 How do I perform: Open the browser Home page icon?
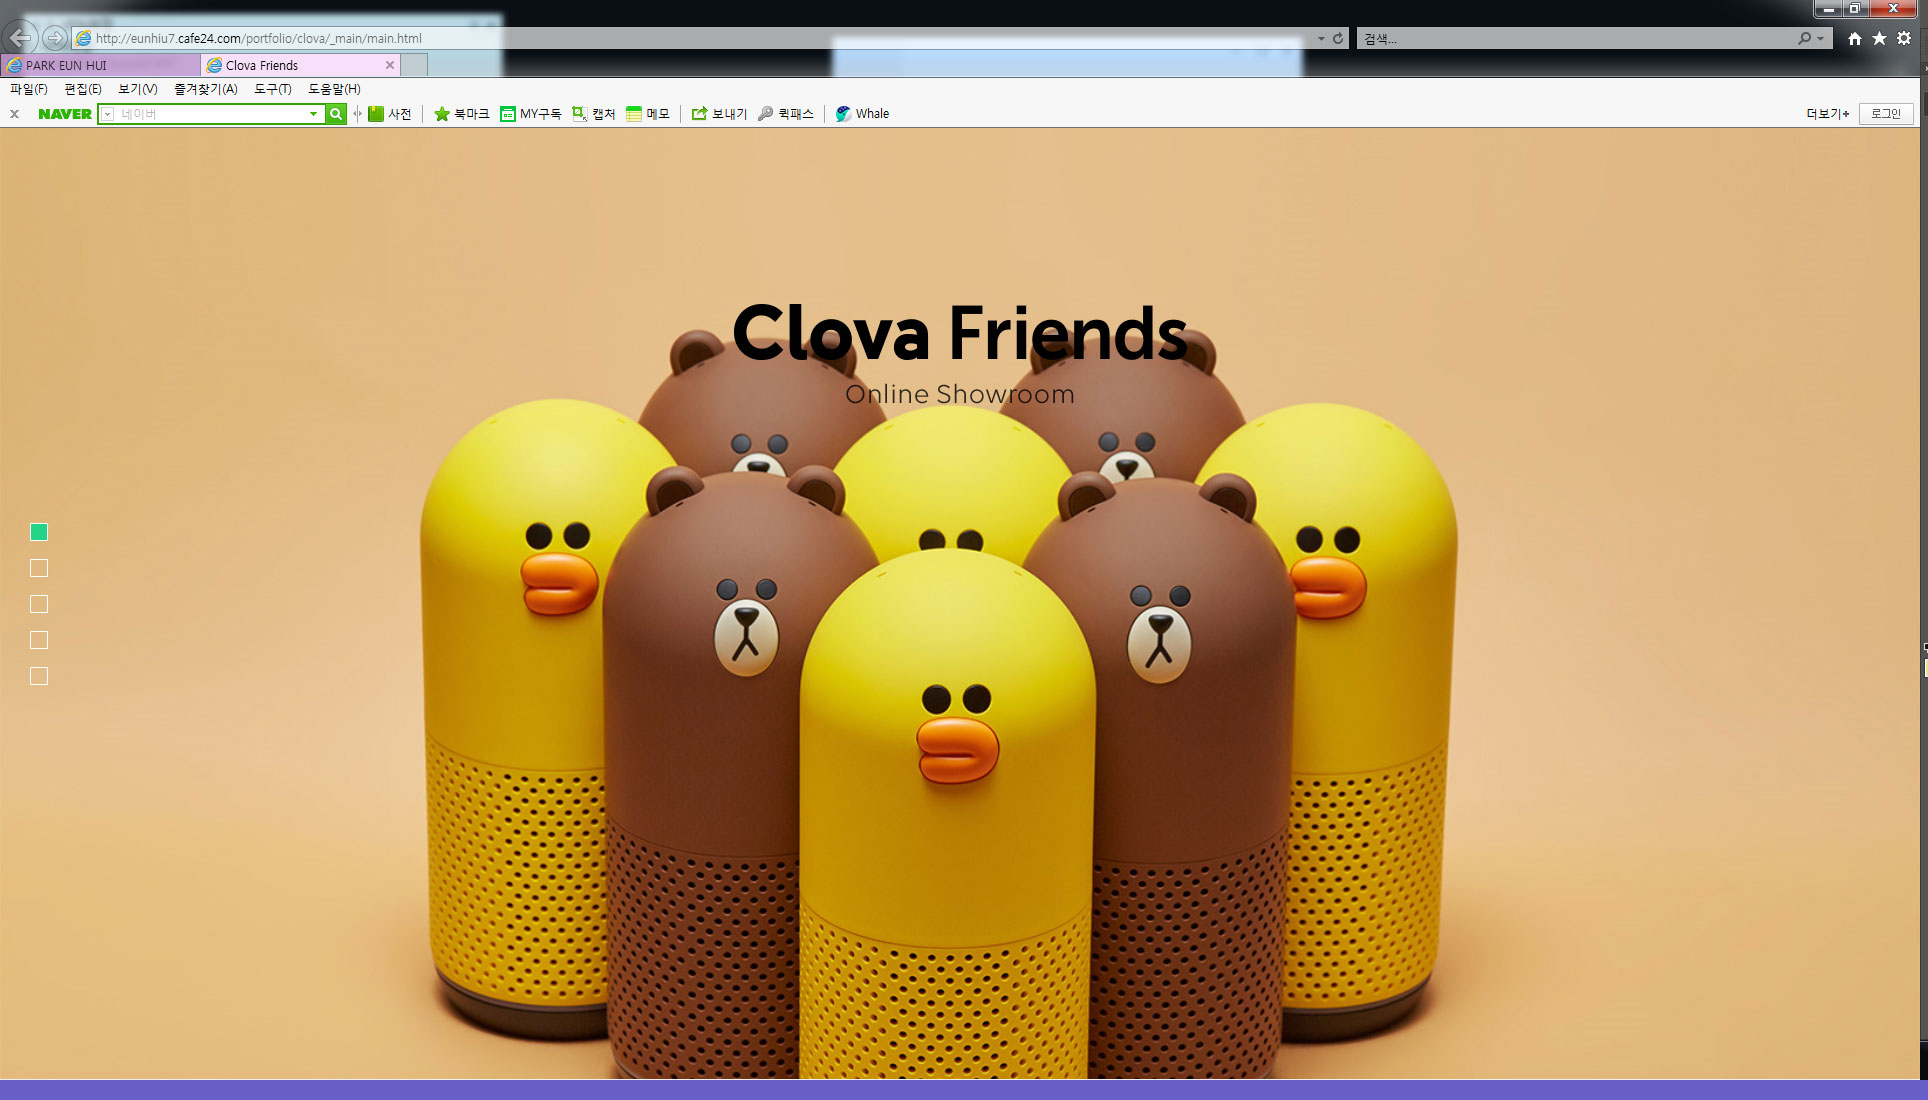[x=1855, y=38]
